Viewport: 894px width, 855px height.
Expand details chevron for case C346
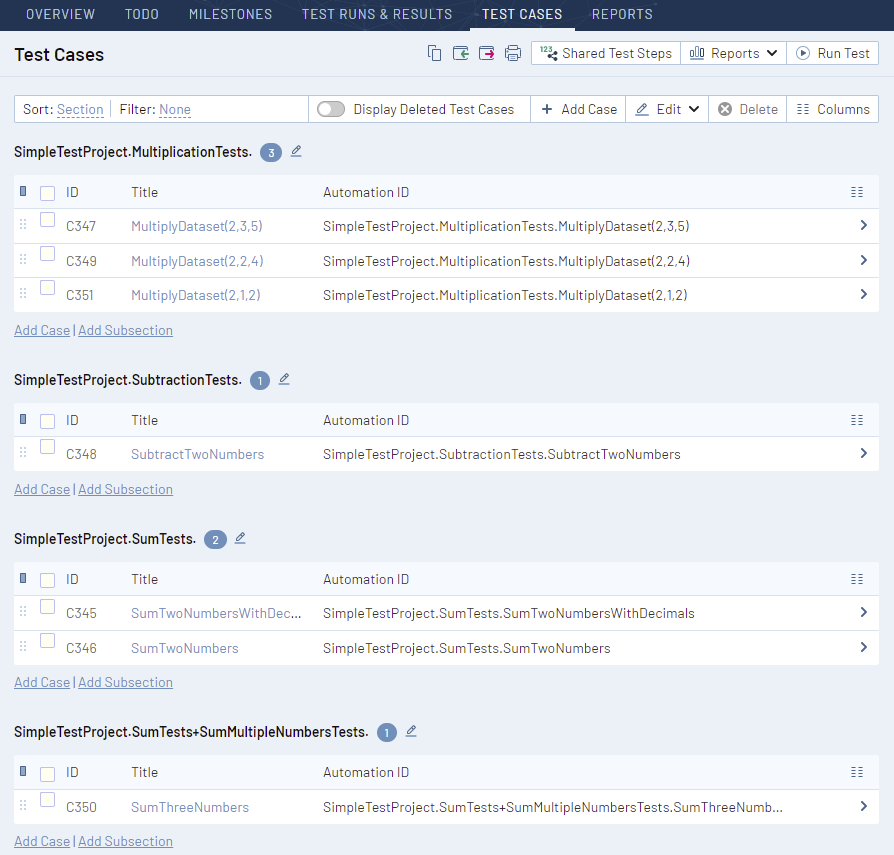(864, 648)
